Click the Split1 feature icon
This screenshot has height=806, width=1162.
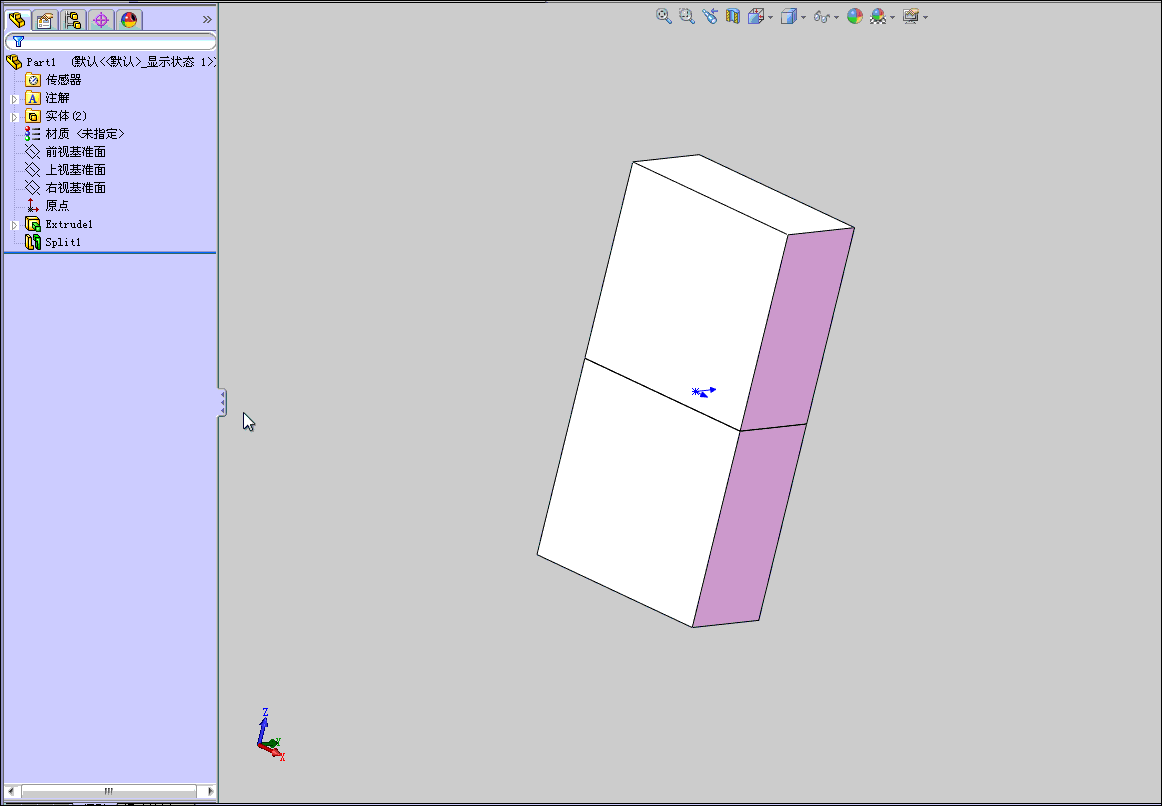coord(33,242)
